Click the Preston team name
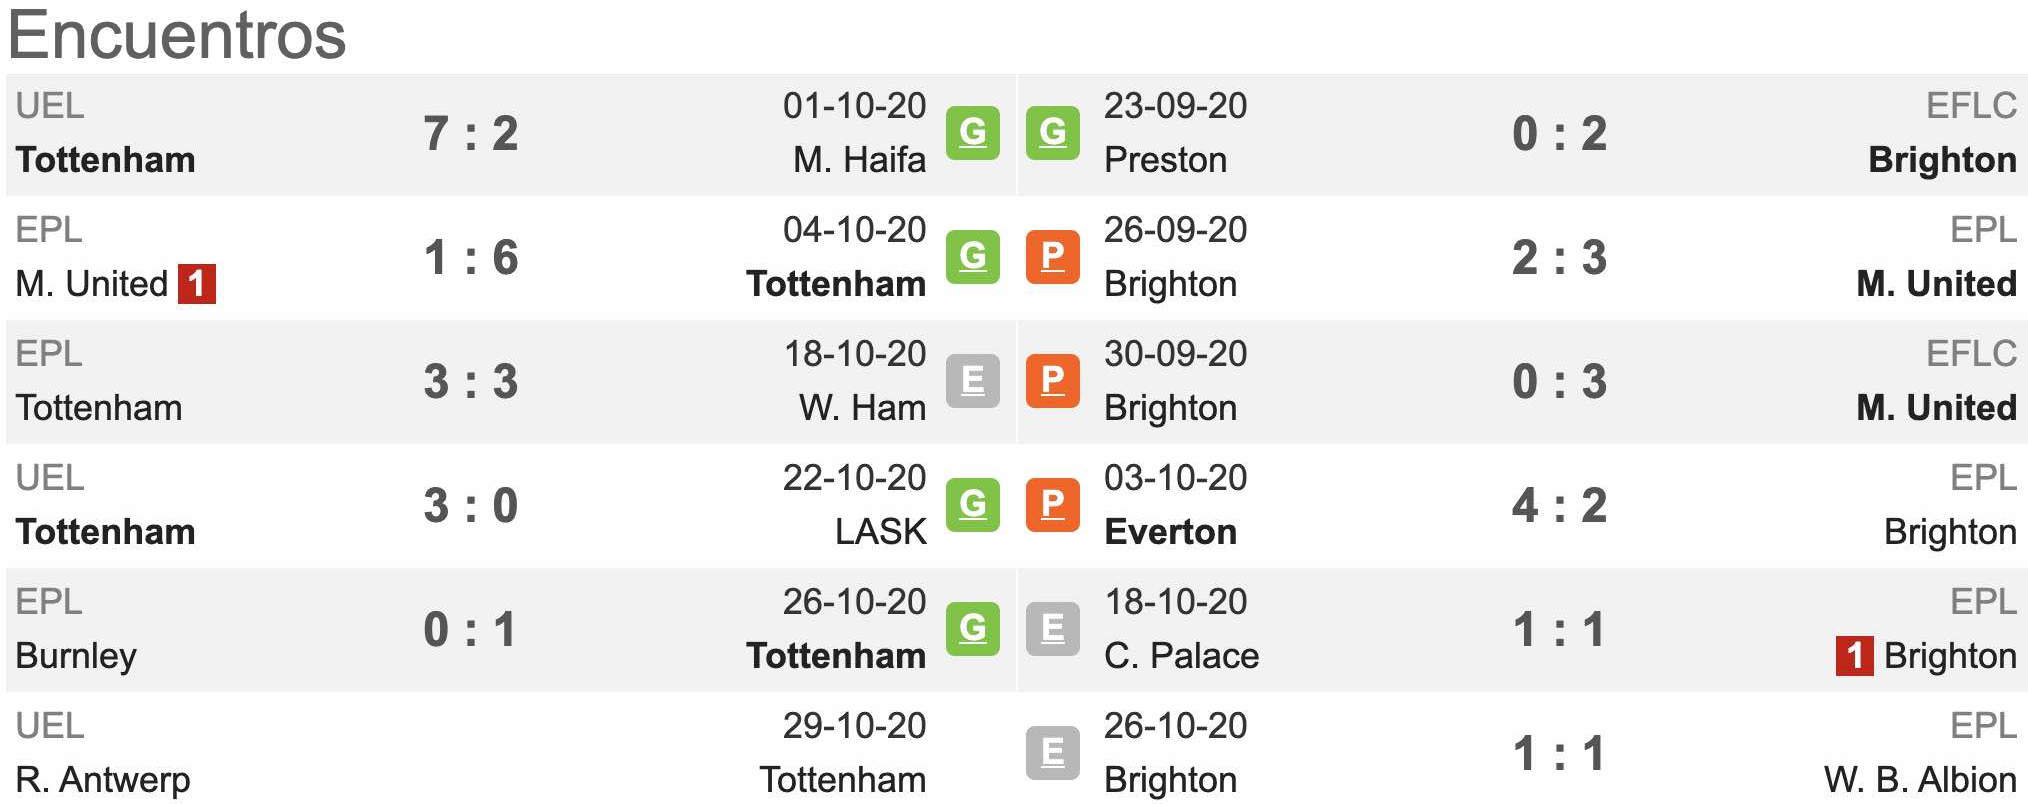This screenshot has width=2028, height=804. [1165, 160]
